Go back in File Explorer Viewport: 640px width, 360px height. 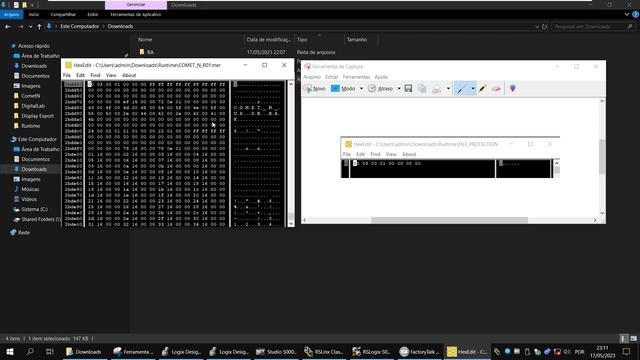pos(8,27)
